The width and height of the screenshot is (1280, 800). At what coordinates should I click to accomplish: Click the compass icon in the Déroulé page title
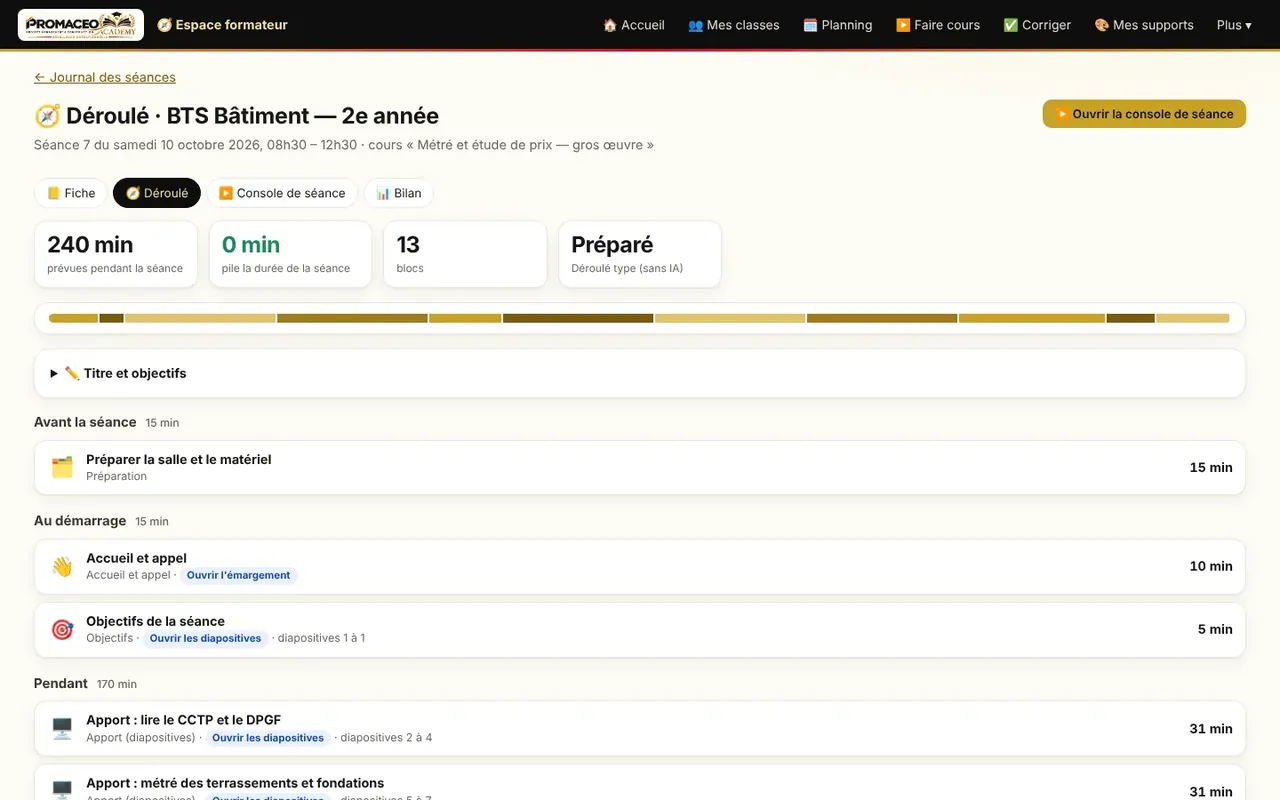(x=47, y=116)
